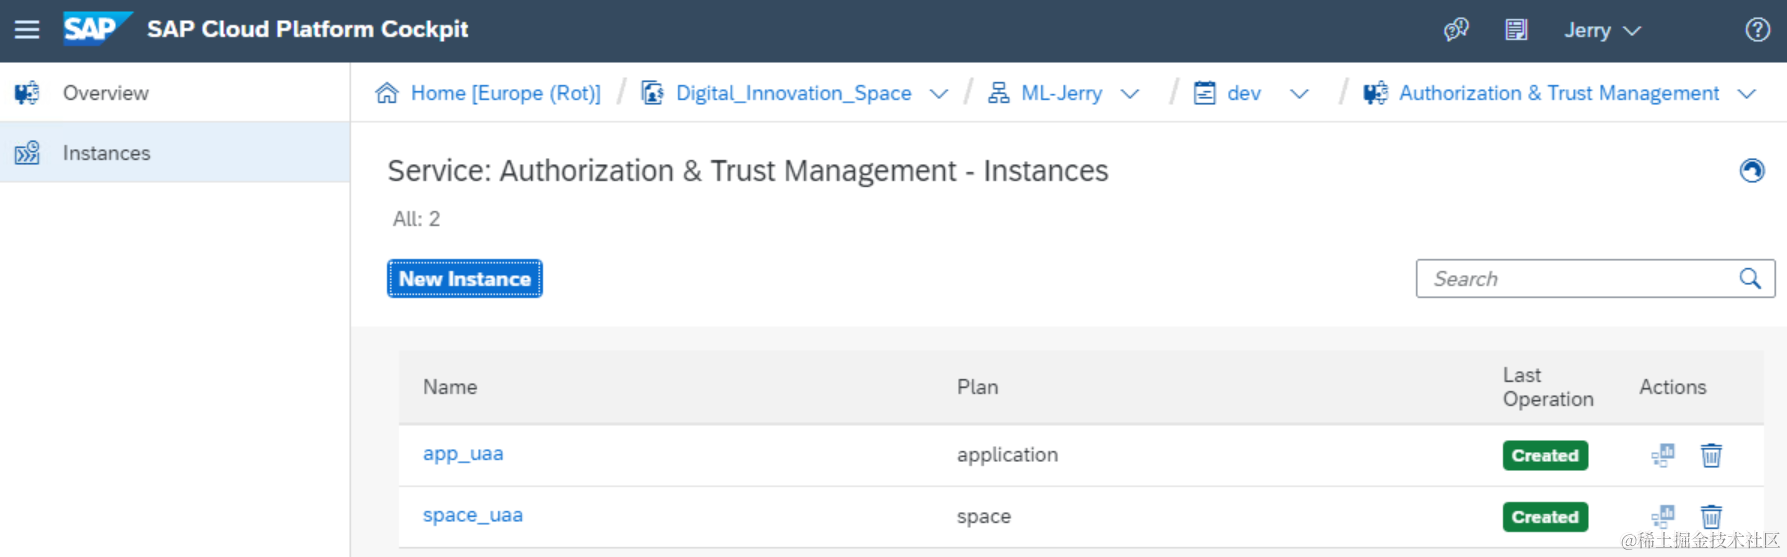
Task: Delete the app_uaa instance
Action: pos(1711,456)
